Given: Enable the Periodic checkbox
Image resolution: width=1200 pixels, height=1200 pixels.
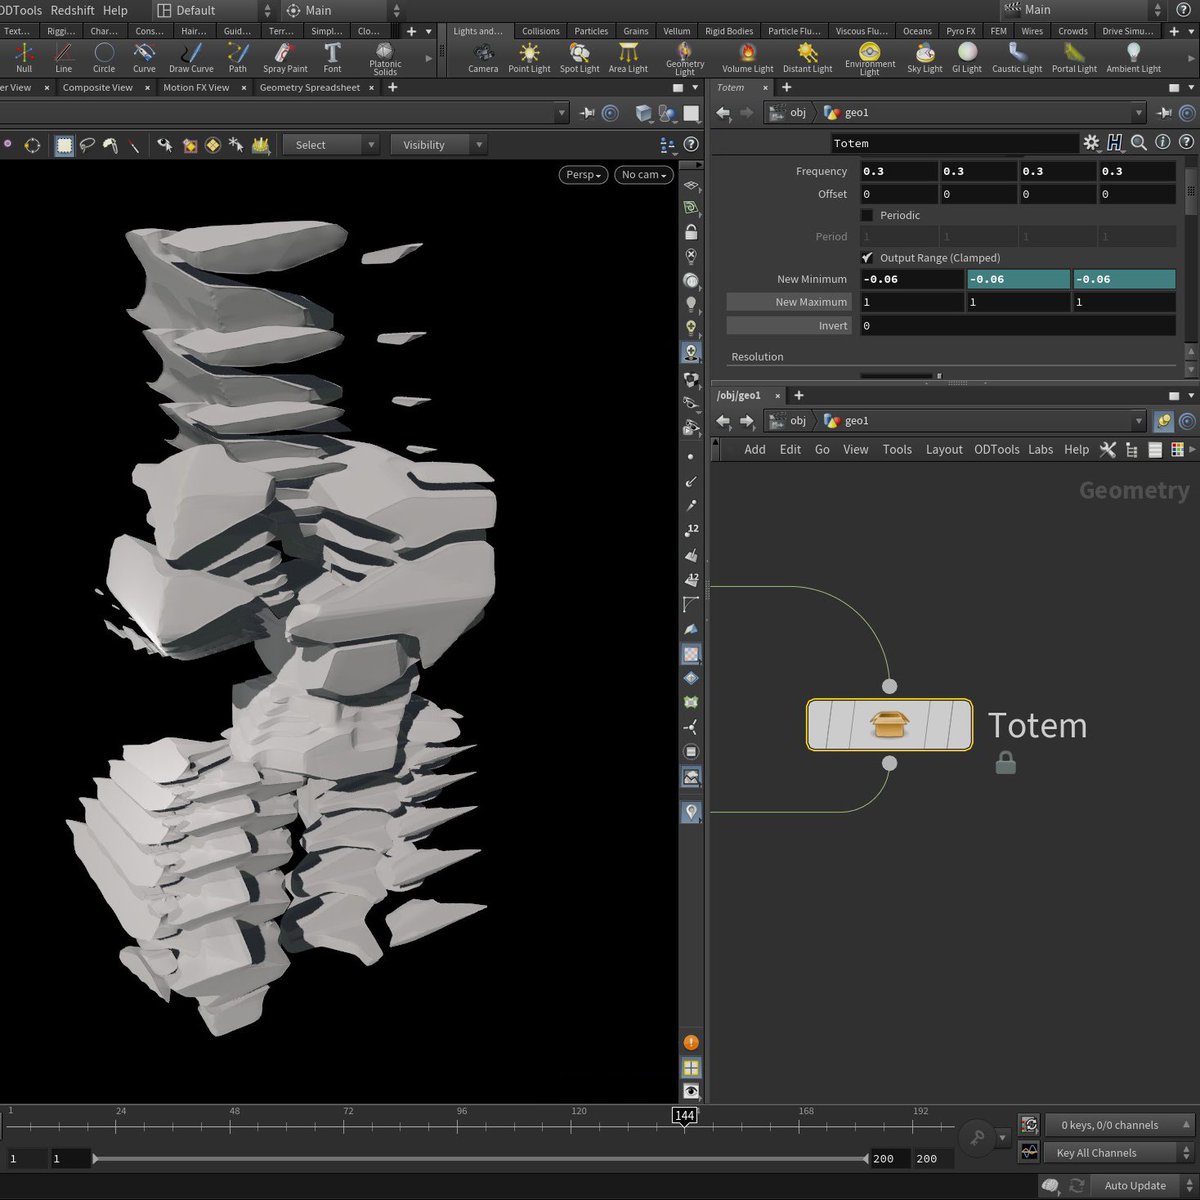Looking at the screenshot, I should point(867,215).
